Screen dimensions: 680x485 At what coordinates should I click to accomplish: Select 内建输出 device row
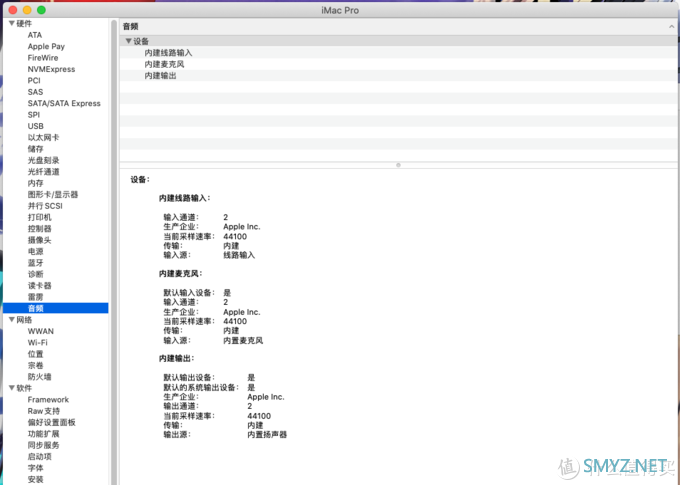coord(398,75)
